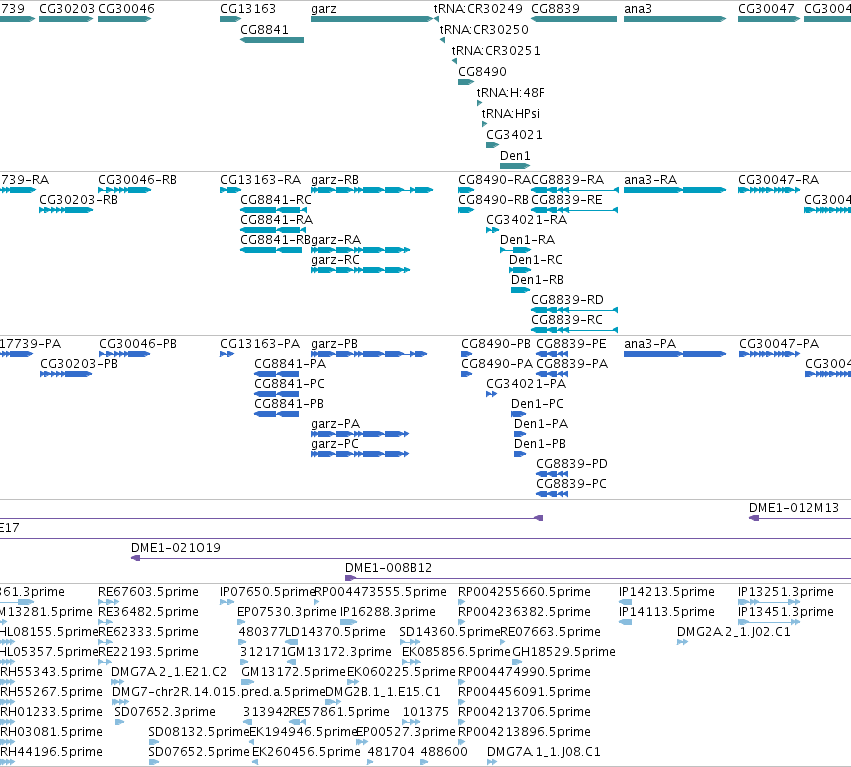
Task: Select the CG30047 gene label
Action: click(x=766, y=9)
